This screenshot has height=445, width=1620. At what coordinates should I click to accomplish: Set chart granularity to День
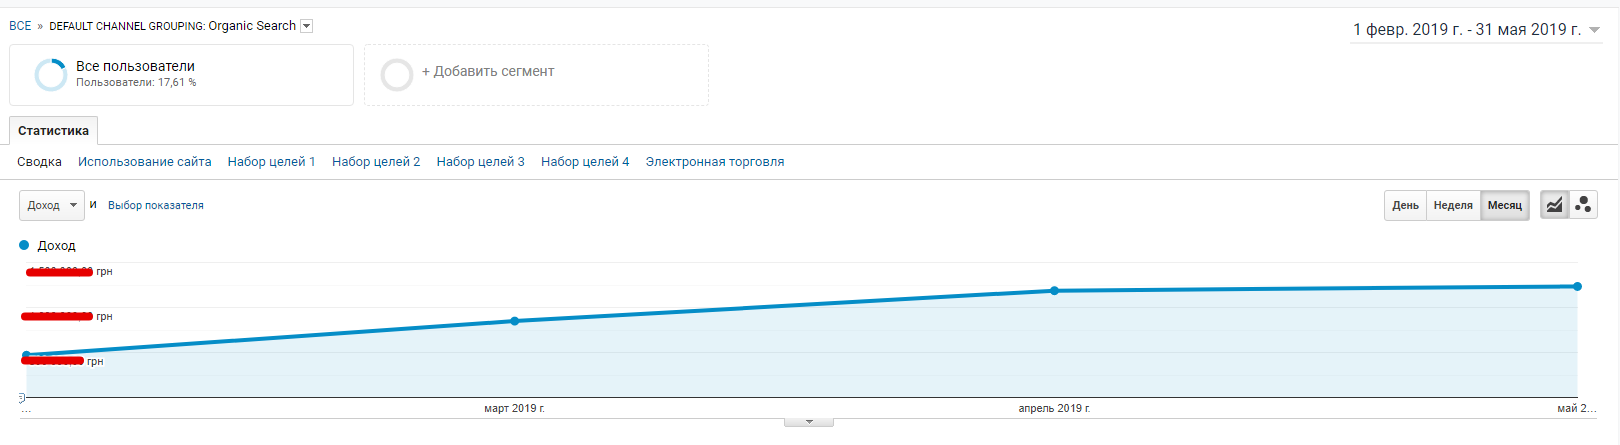[x=1405, y=205]
